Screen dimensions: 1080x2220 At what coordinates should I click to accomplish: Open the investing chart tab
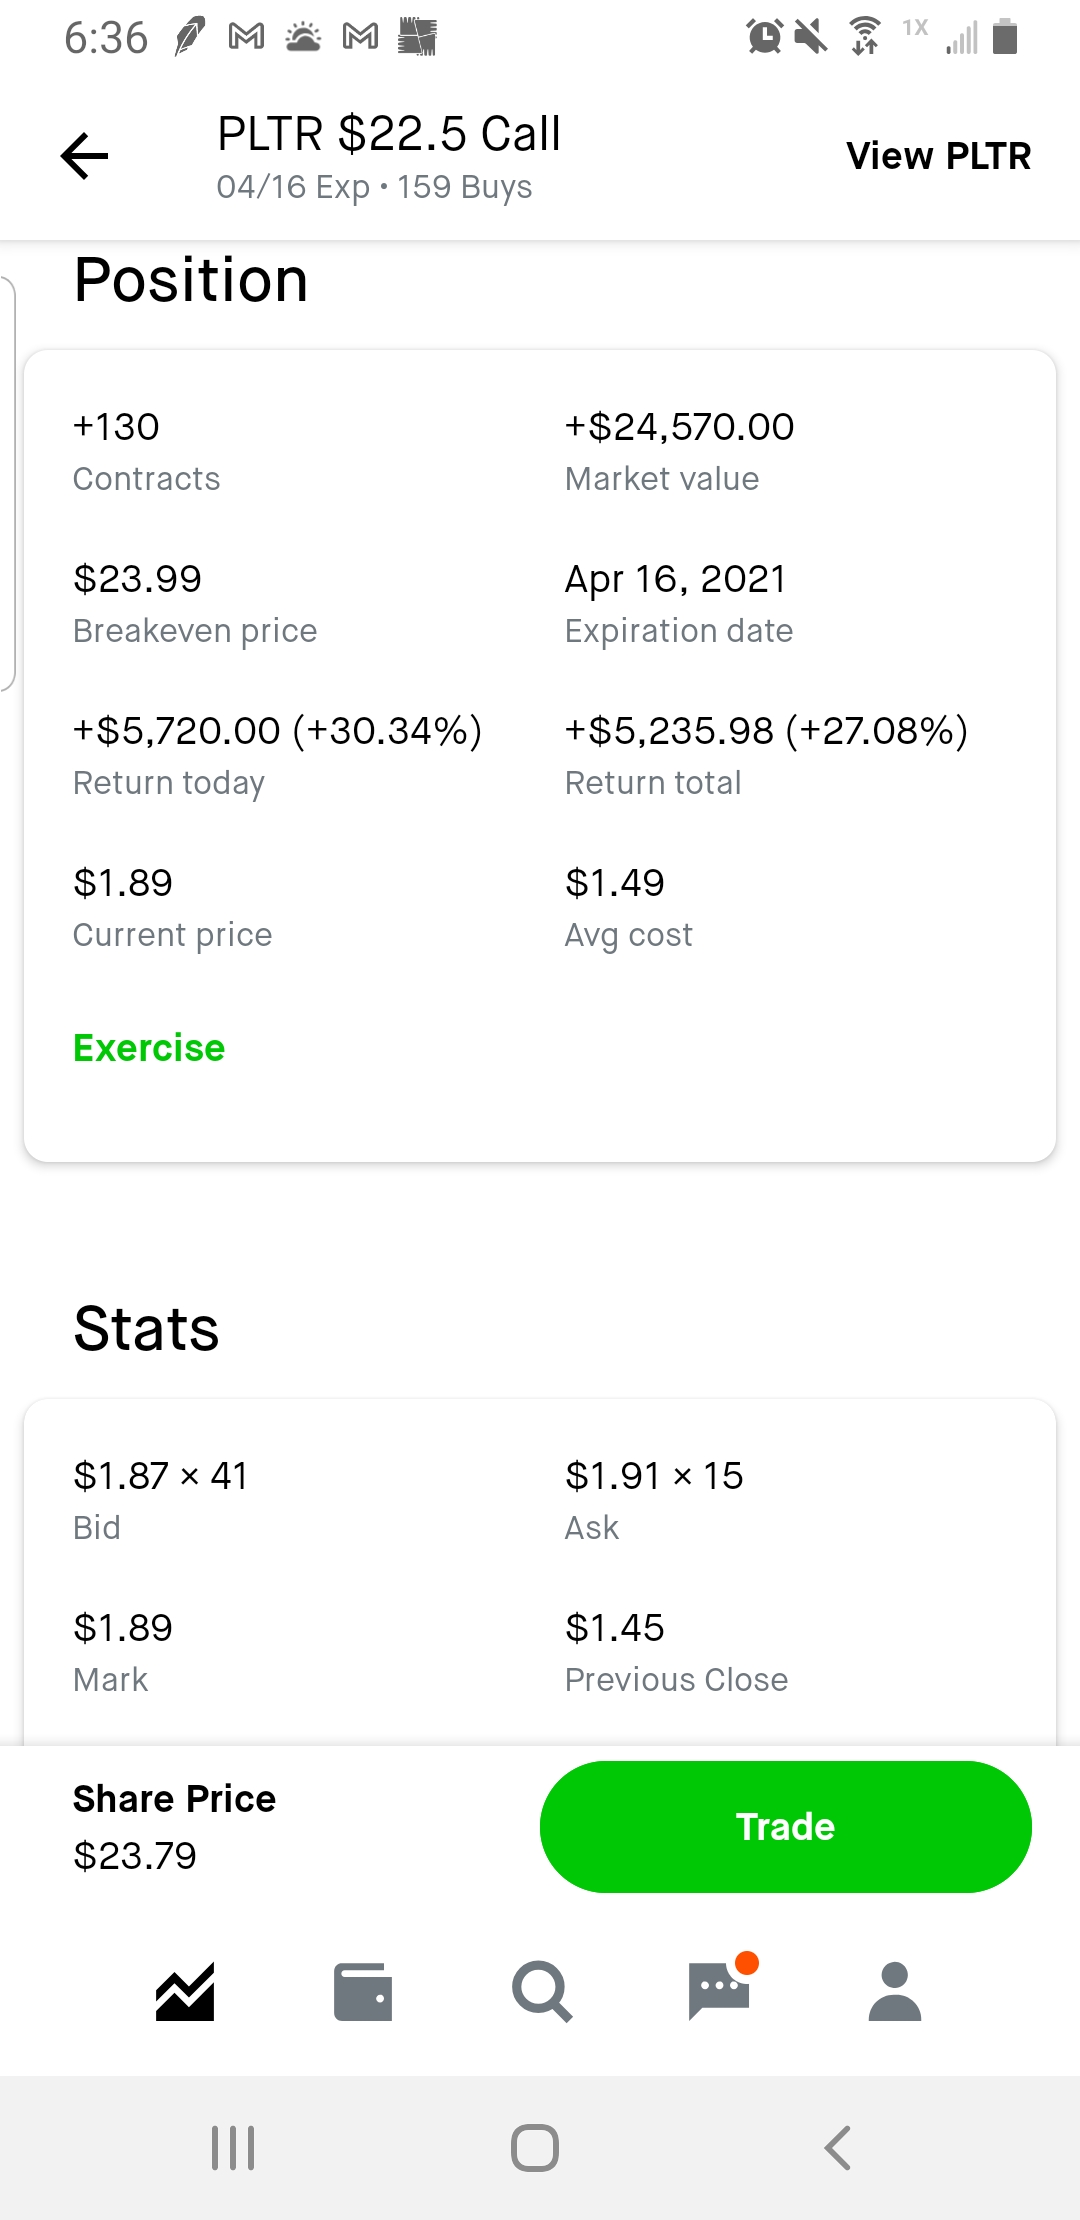coord(185,1992)
